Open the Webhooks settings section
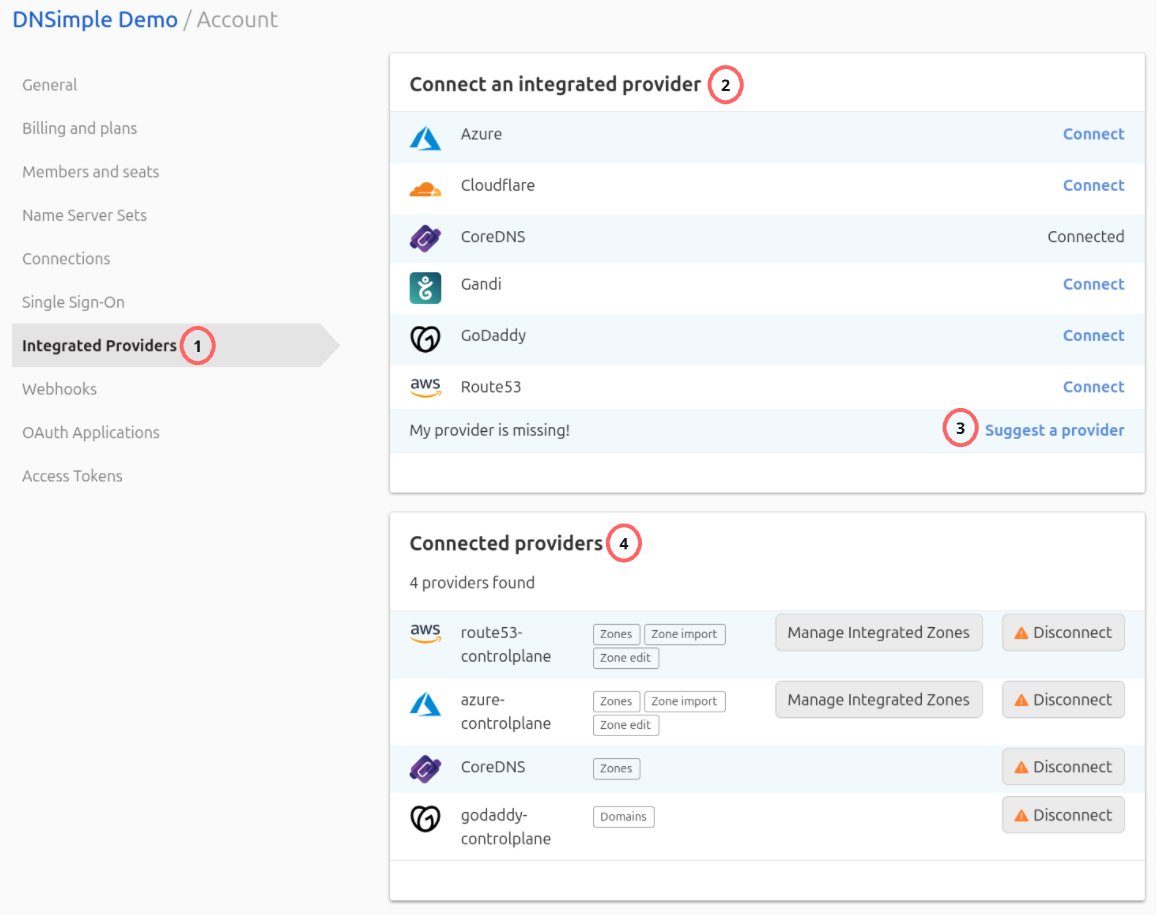 point(59,389)
